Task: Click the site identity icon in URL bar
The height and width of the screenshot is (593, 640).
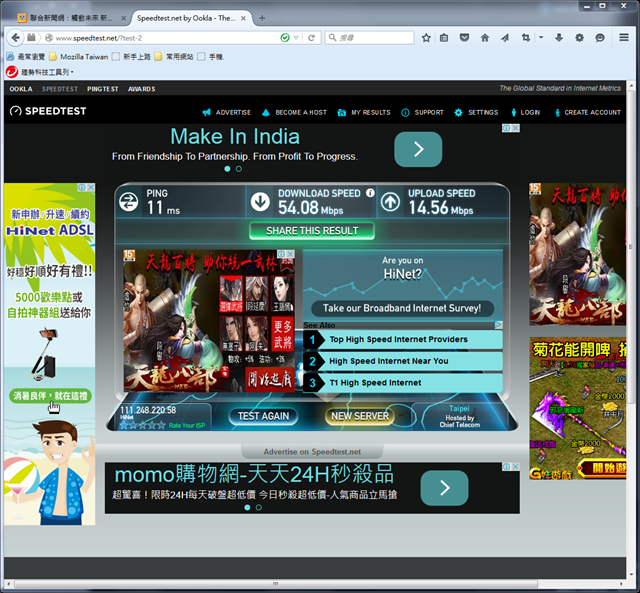Action: pyautogui.click(x=49, y=38)
